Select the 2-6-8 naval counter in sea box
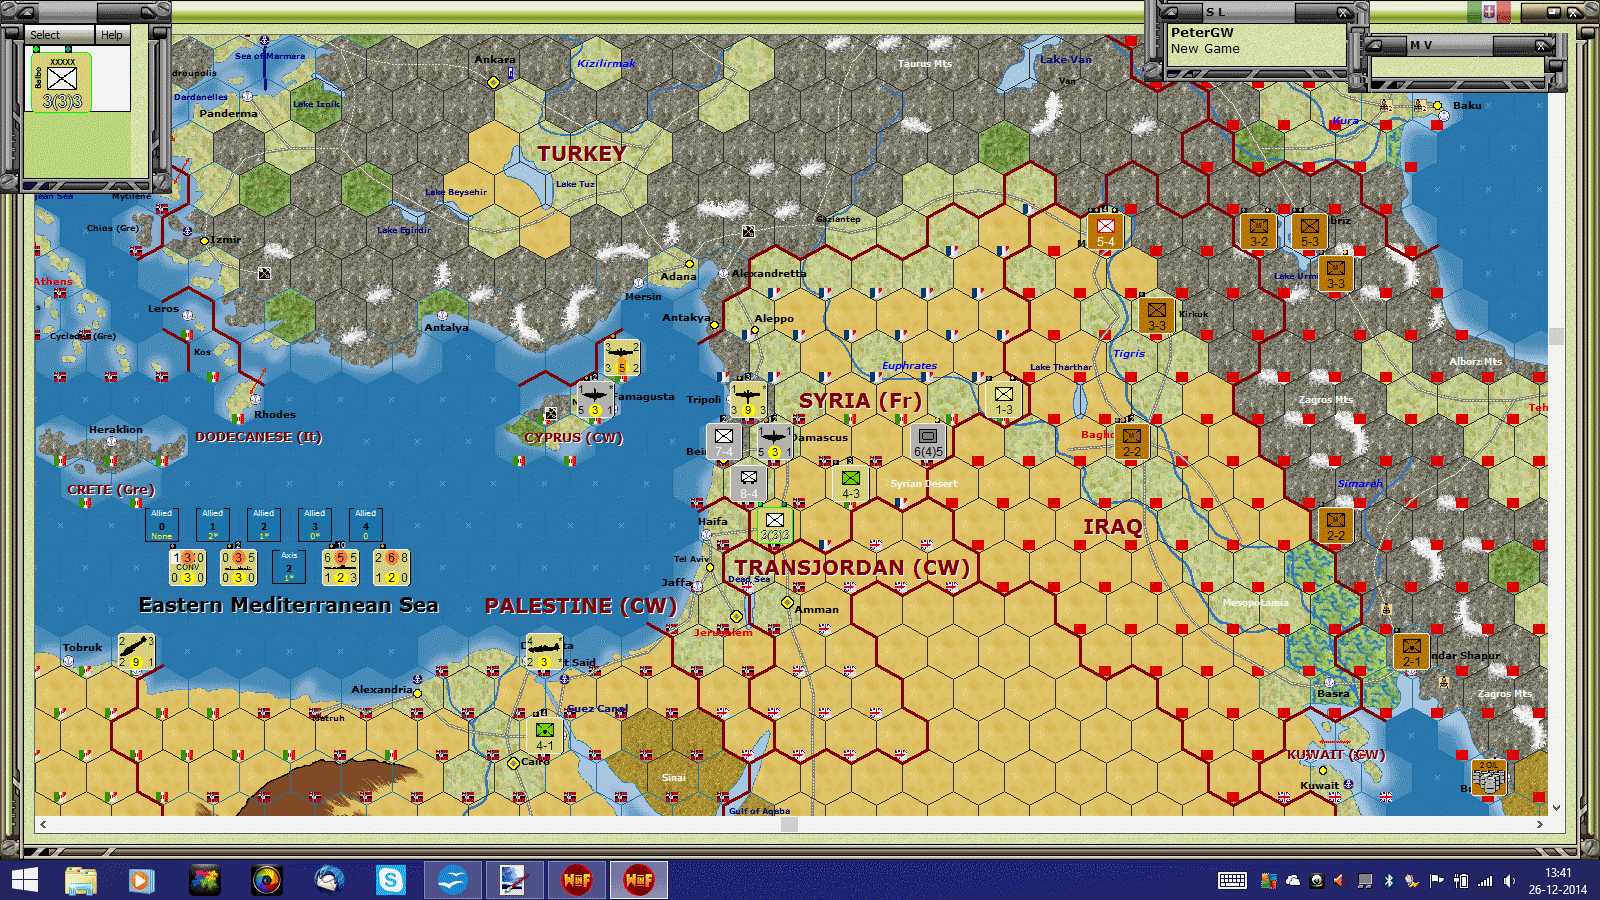 point(391,567)
